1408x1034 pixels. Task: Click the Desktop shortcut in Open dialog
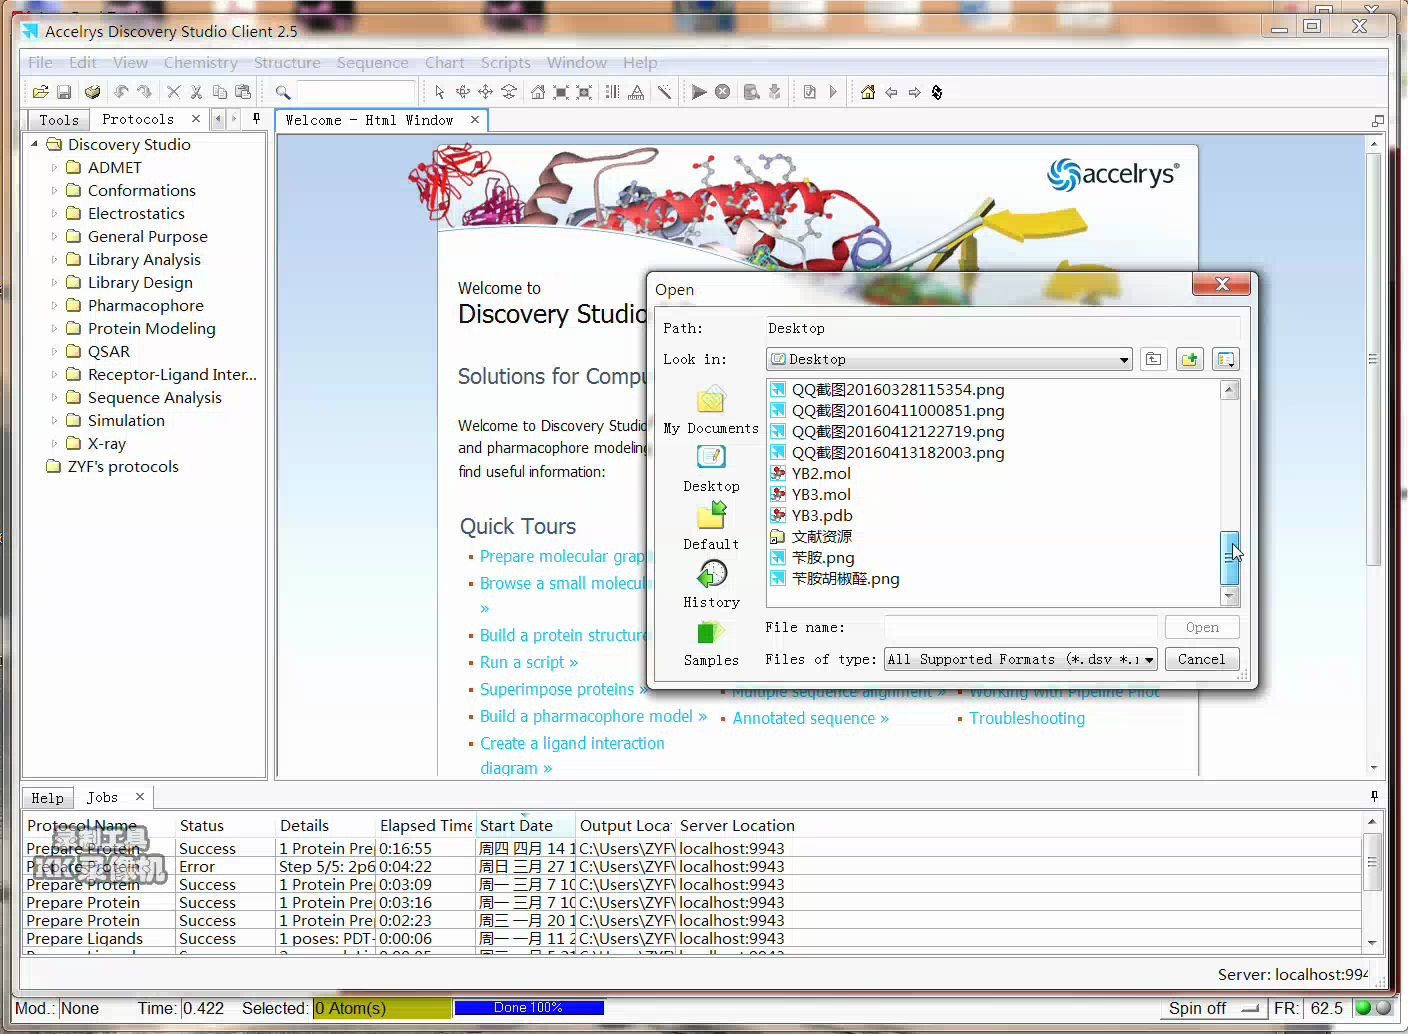pyautogui.click(x=711, y=468)
